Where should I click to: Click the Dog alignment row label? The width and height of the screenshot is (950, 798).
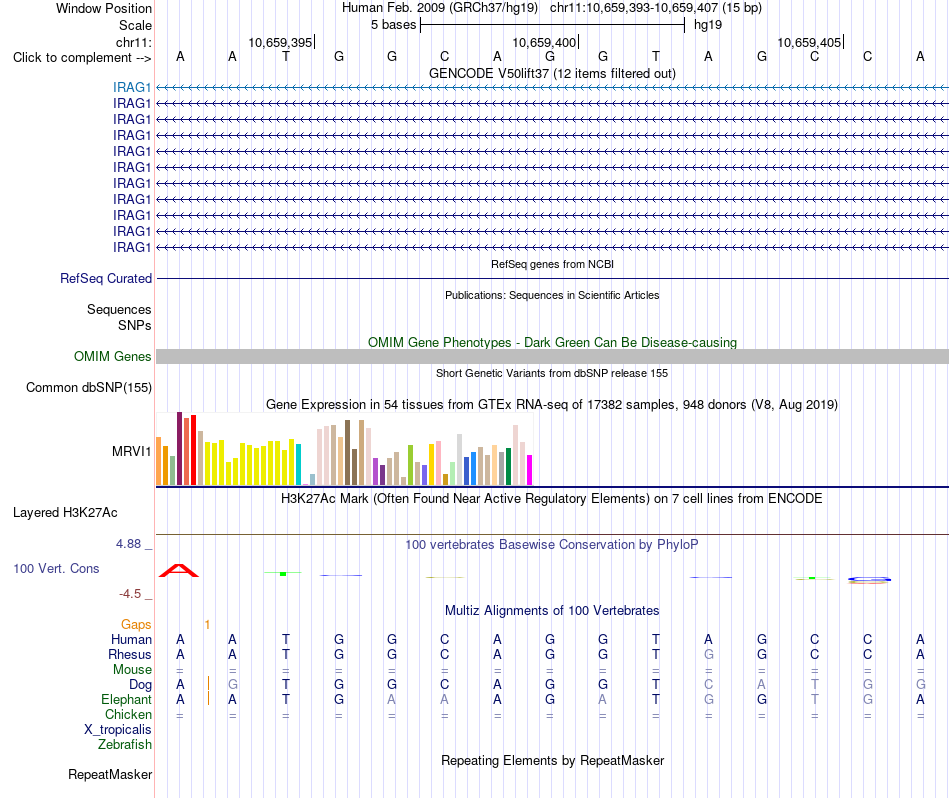[x=140, y=685]
